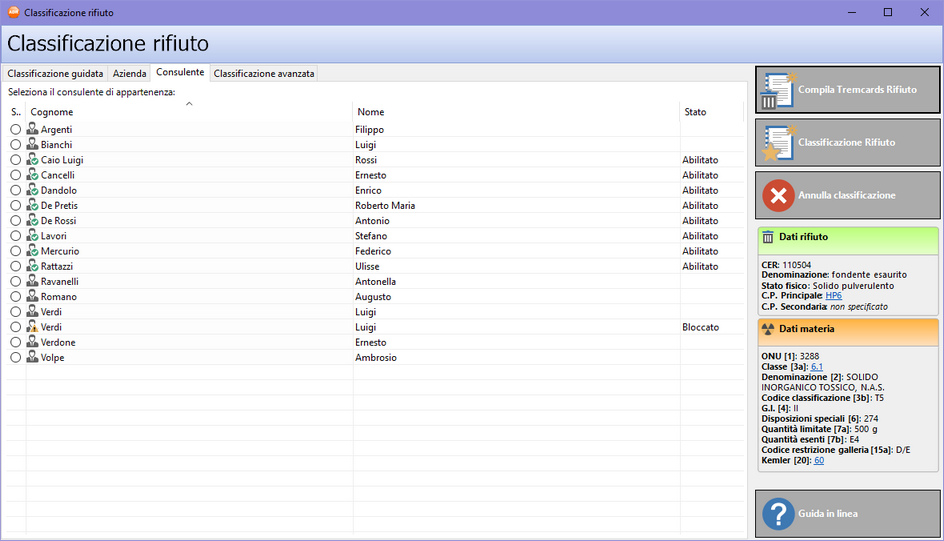Click the red X Annulla classificazione icon
The image size is (944, 541).
coord(778,195)
